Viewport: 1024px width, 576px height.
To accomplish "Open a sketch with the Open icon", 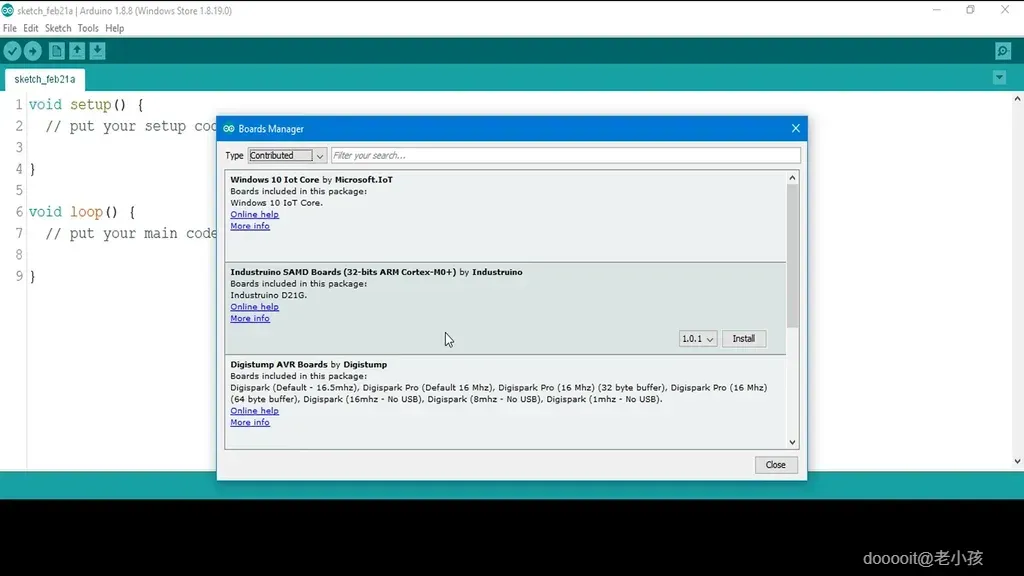I will (77, 51).
